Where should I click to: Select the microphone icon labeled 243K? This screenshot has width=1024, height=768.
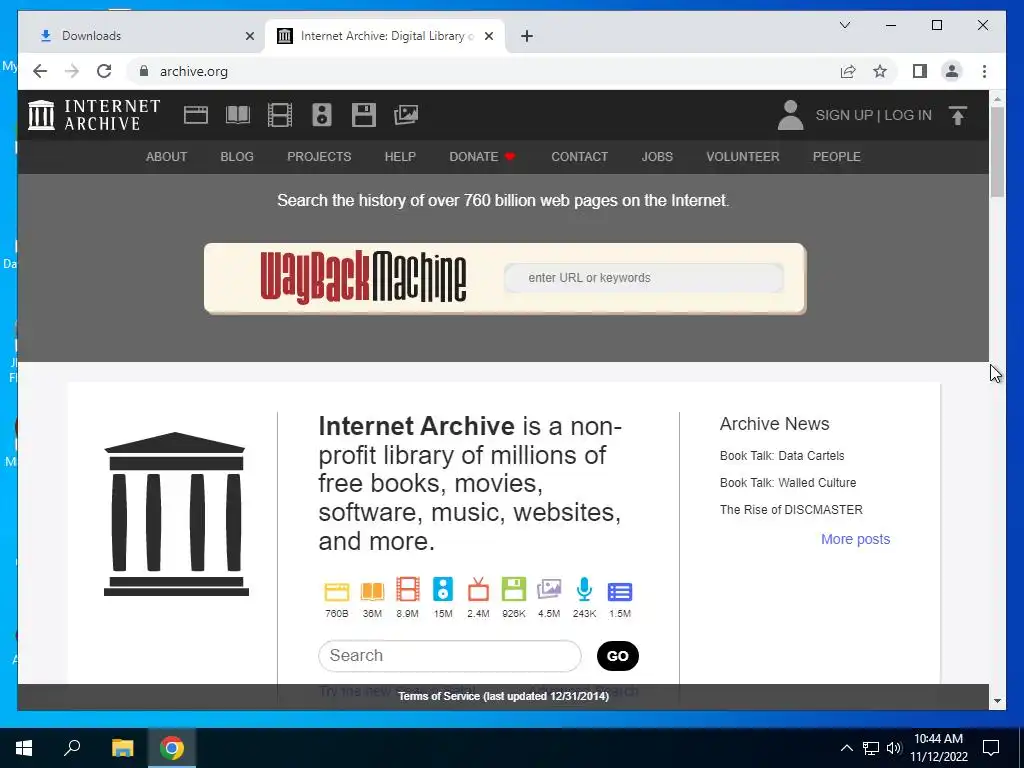pos(584,590)
